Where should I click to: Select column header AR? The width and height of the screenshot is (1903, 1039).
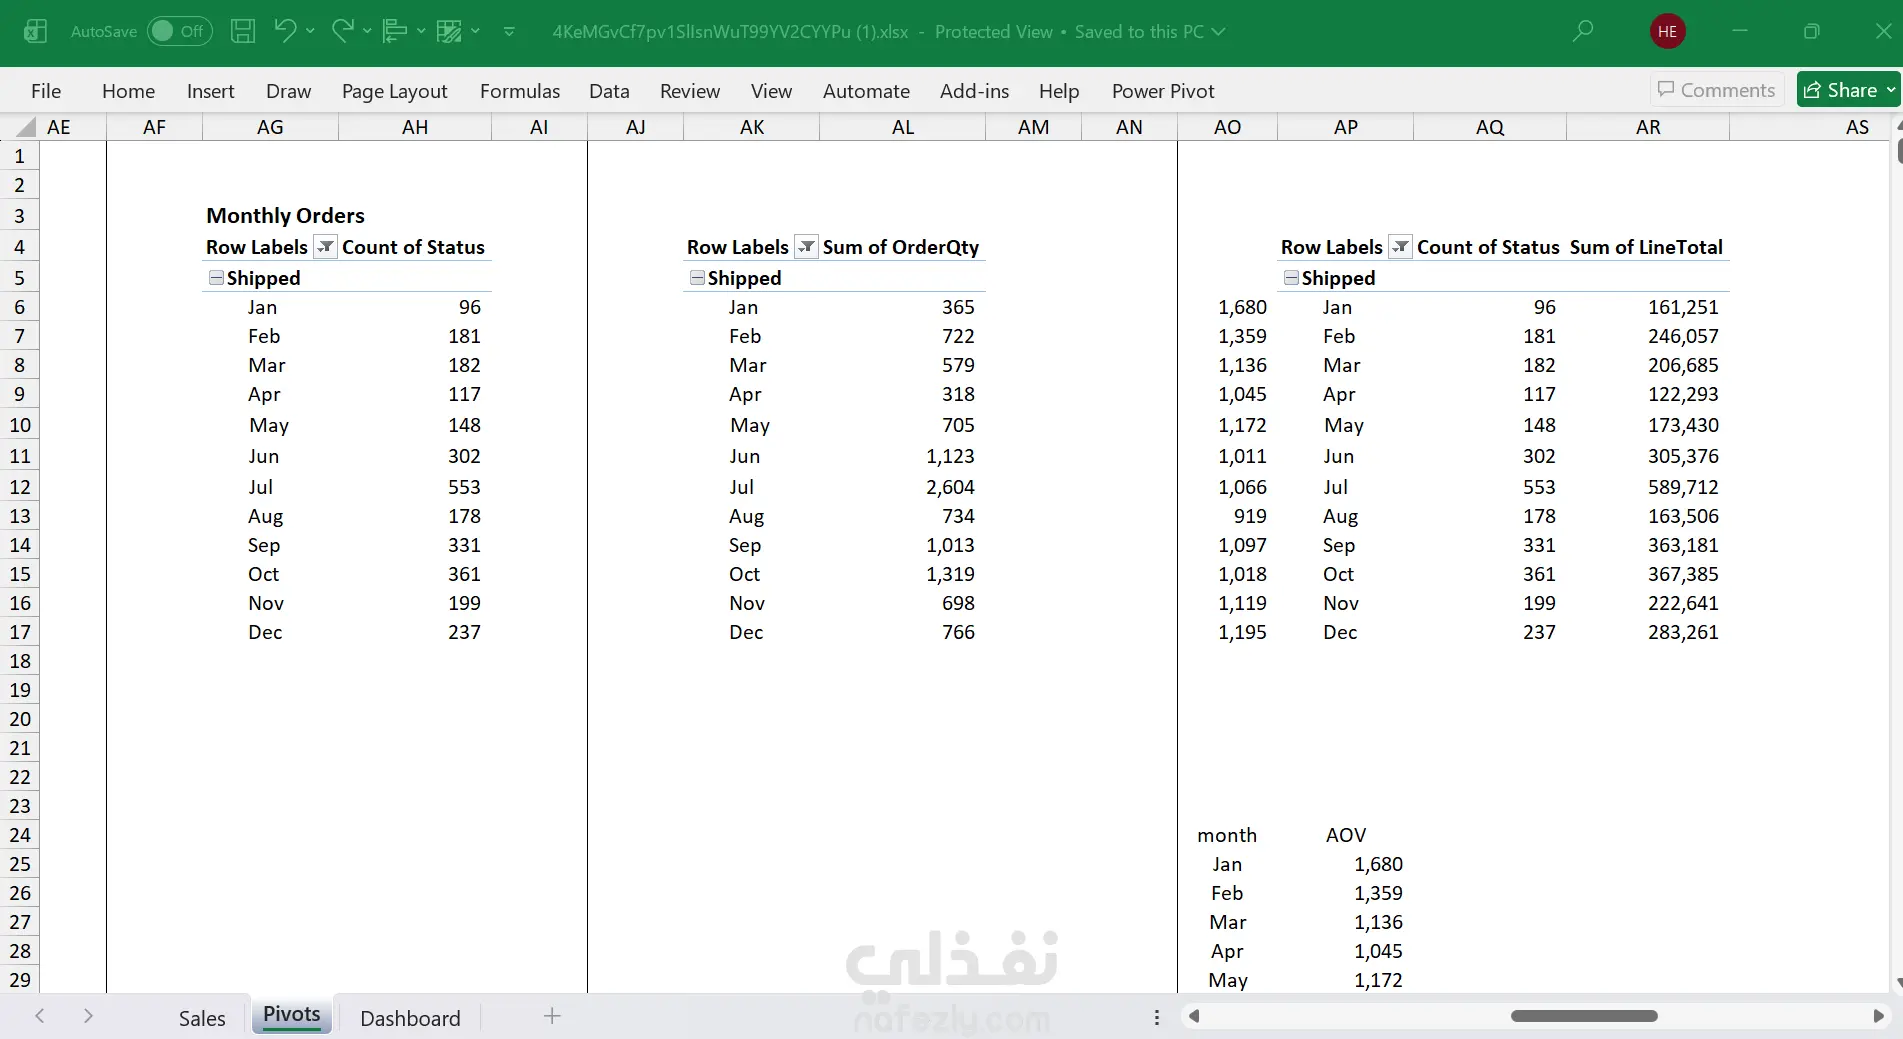(x=1648, y=127)
